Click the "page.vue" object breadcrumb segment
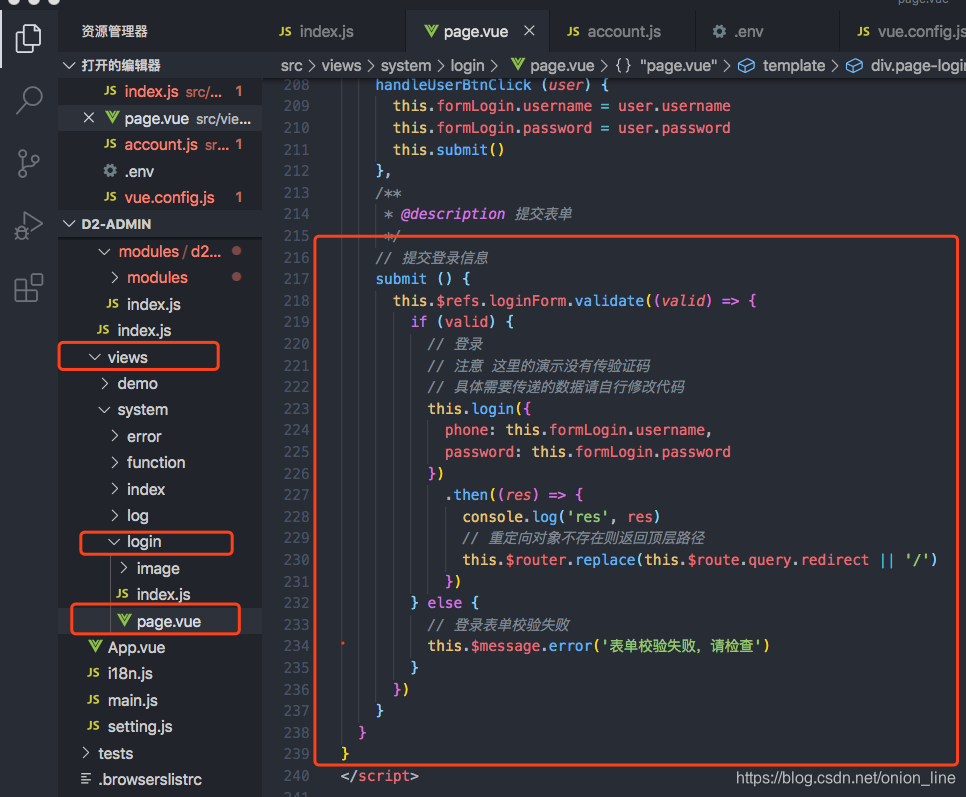This screenshot has height=797, width=966. click(x=667, y=65)
